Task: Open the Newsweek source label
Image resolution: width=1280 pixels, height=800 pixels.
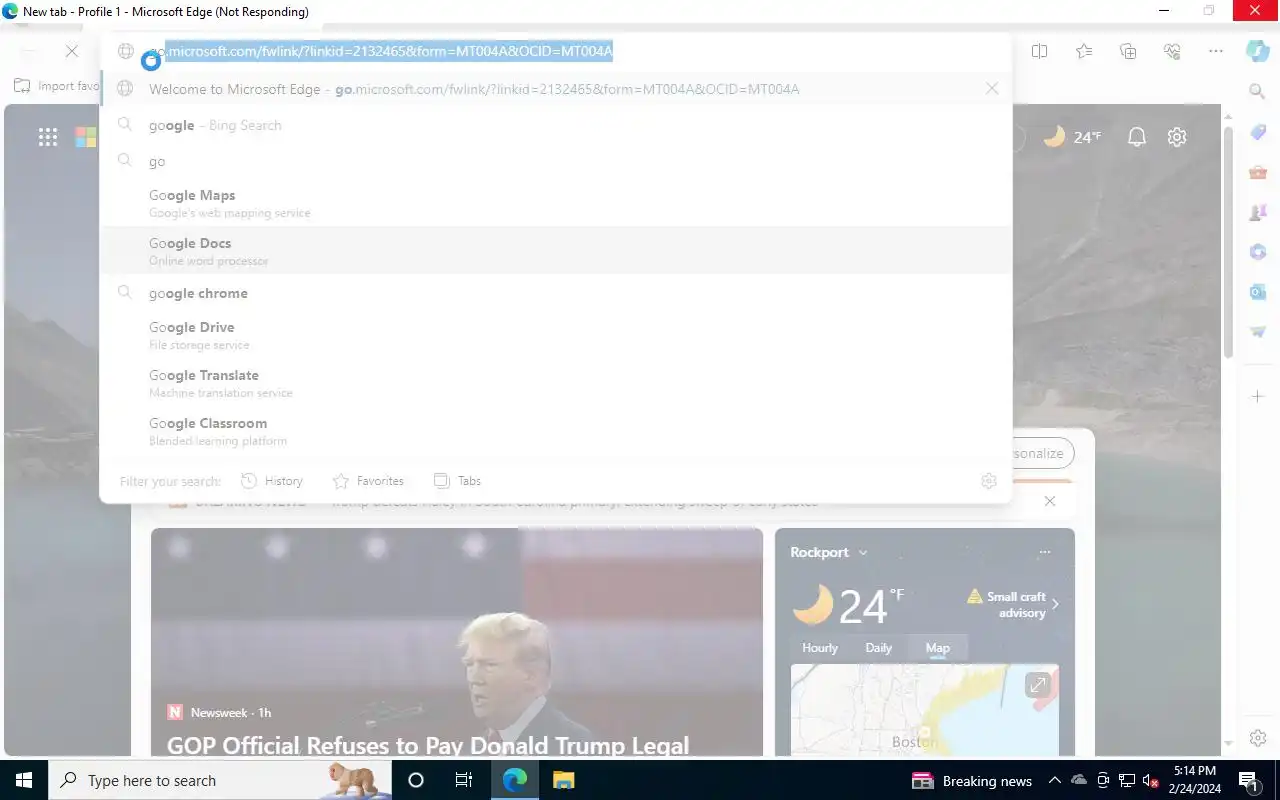Action: point(218,712)
